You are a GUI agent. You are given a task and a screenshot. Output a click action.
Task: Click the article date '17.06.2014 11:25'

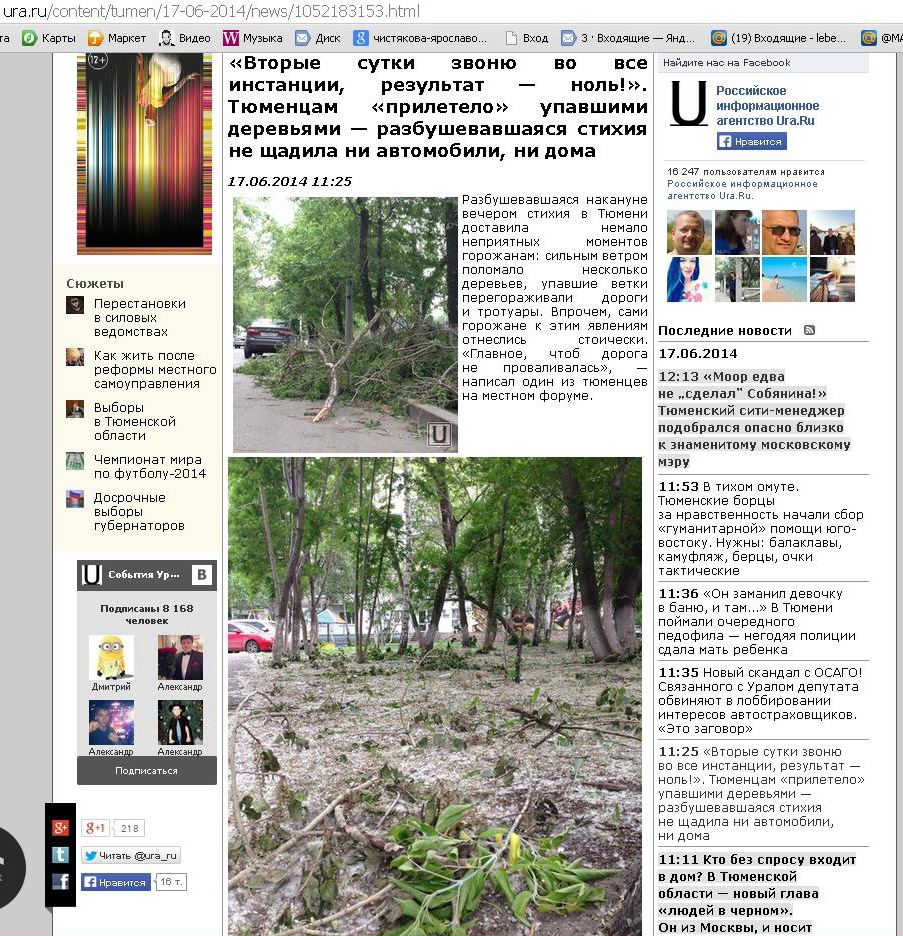tap(290, 181)
